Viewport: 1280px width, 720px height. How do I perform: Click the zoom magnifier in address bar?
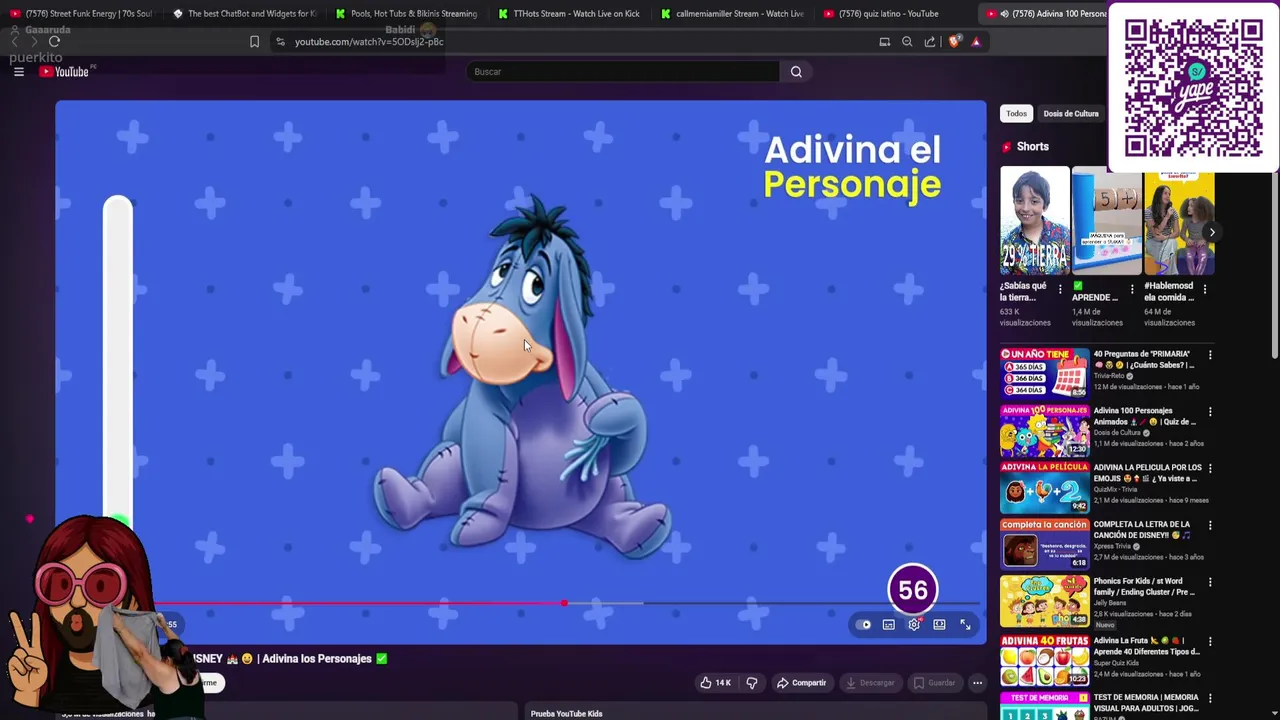click(907, 41)
